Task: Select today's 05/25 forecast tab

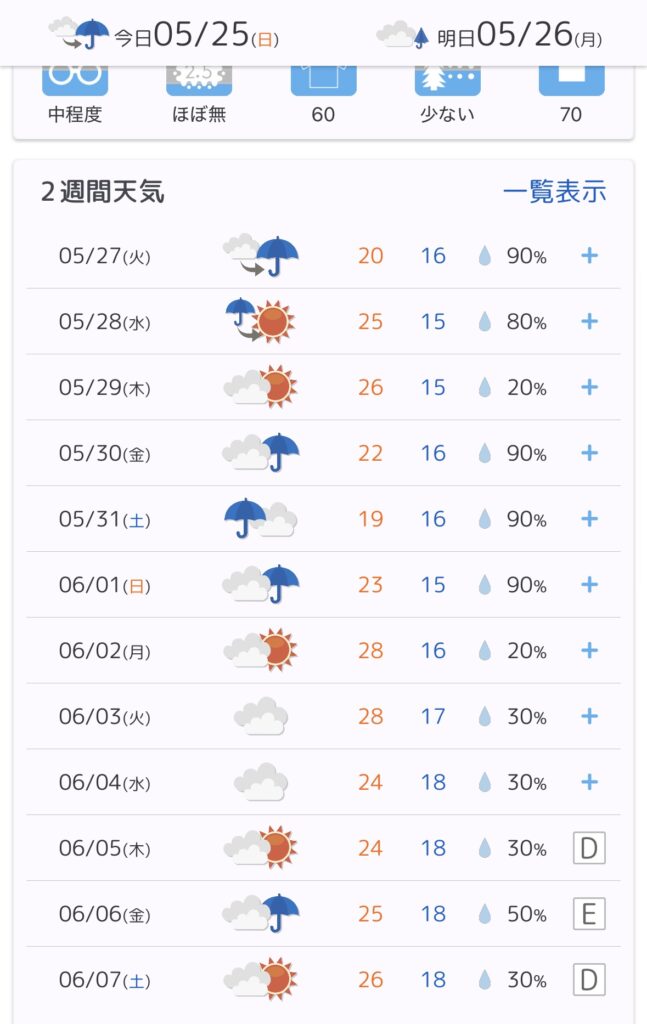Action: pyautogui.click(x=164, y=34)
